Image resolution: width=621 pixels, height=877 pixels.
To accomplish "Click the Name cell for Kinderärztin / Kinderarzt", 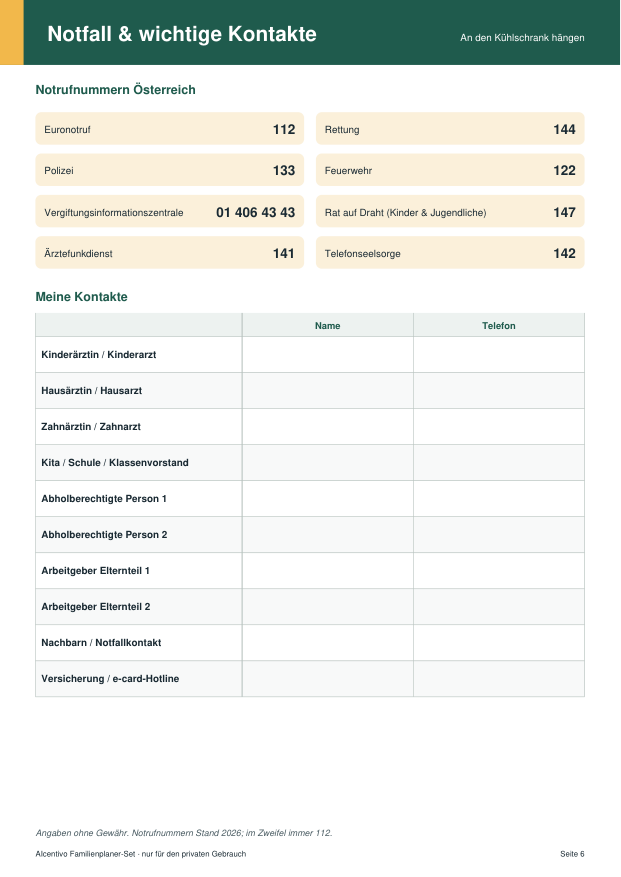I will pyautogui.click(x=327, y=355).
